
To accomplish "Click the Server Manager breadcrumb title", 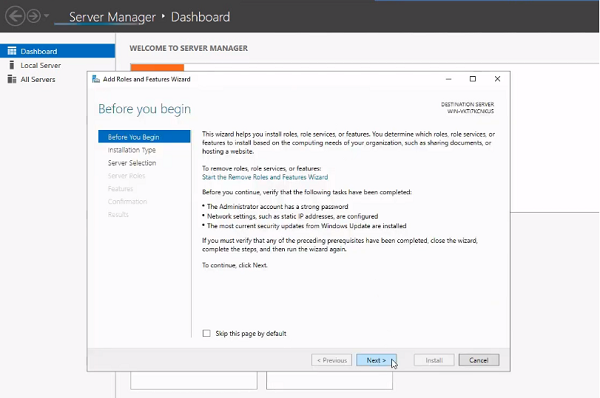I will pos(112,17).
